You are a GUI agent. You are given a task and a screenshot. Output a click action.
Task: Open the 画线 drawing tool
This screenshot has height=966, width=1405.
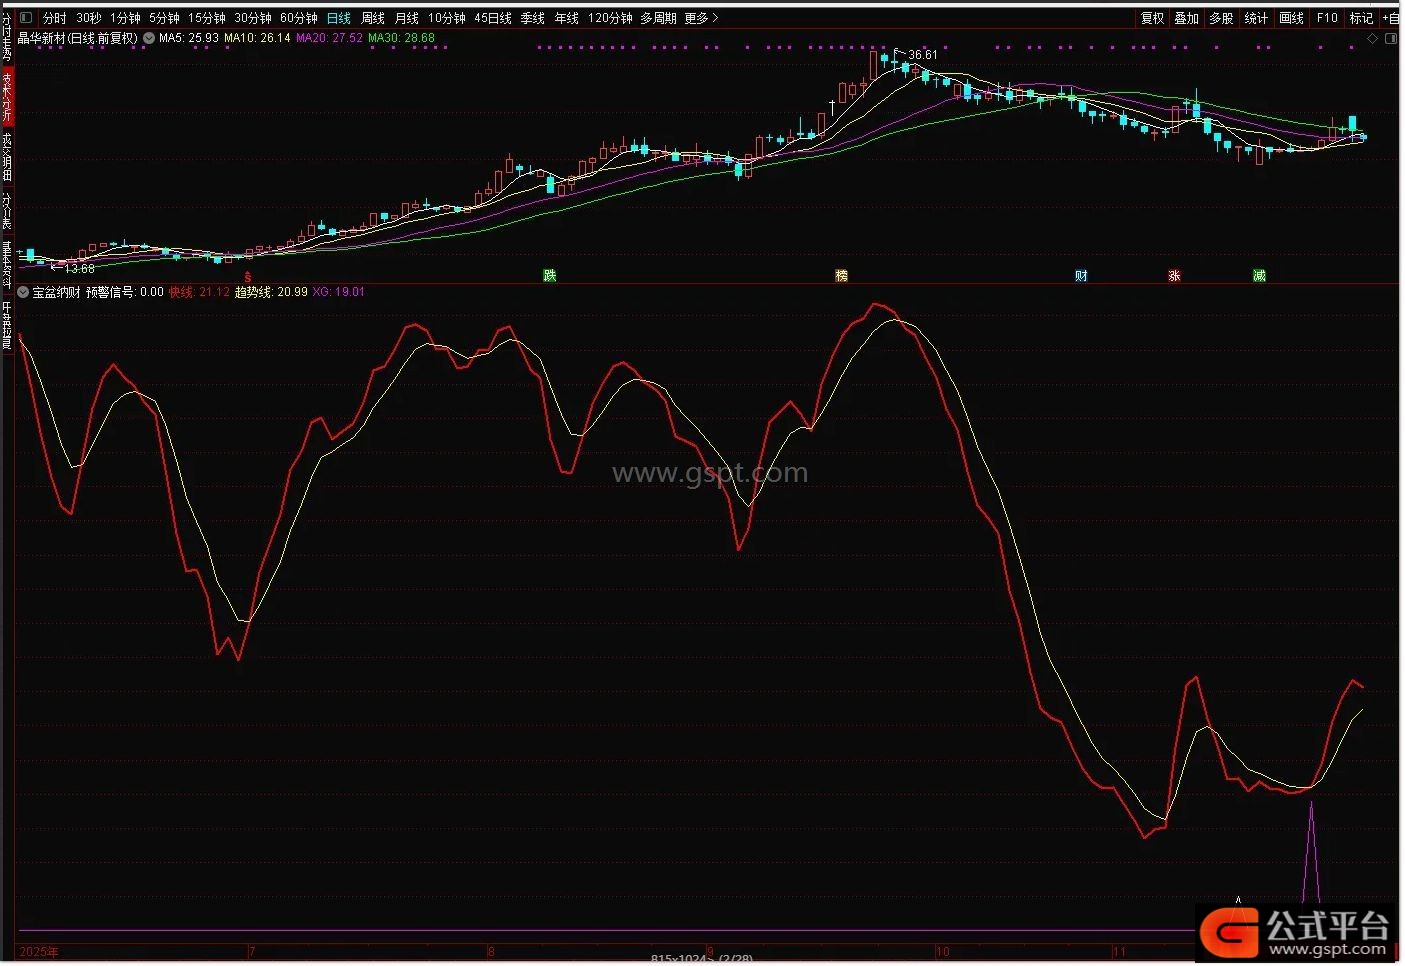1291,18
